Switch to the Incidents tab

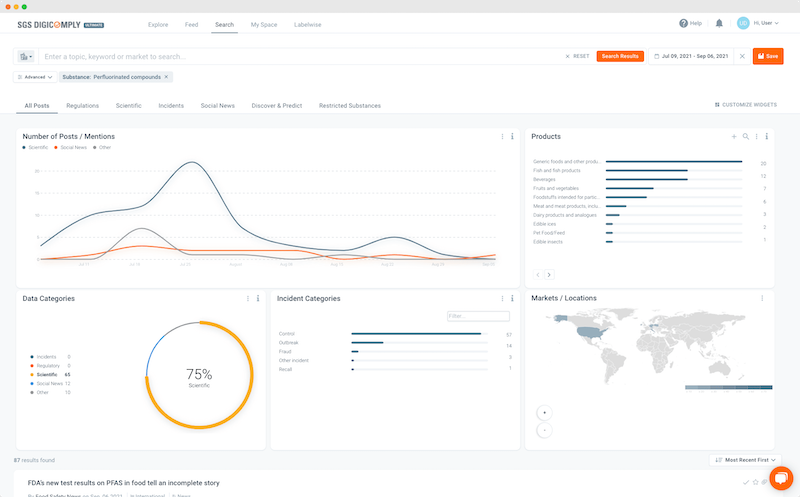coord(171,106)
